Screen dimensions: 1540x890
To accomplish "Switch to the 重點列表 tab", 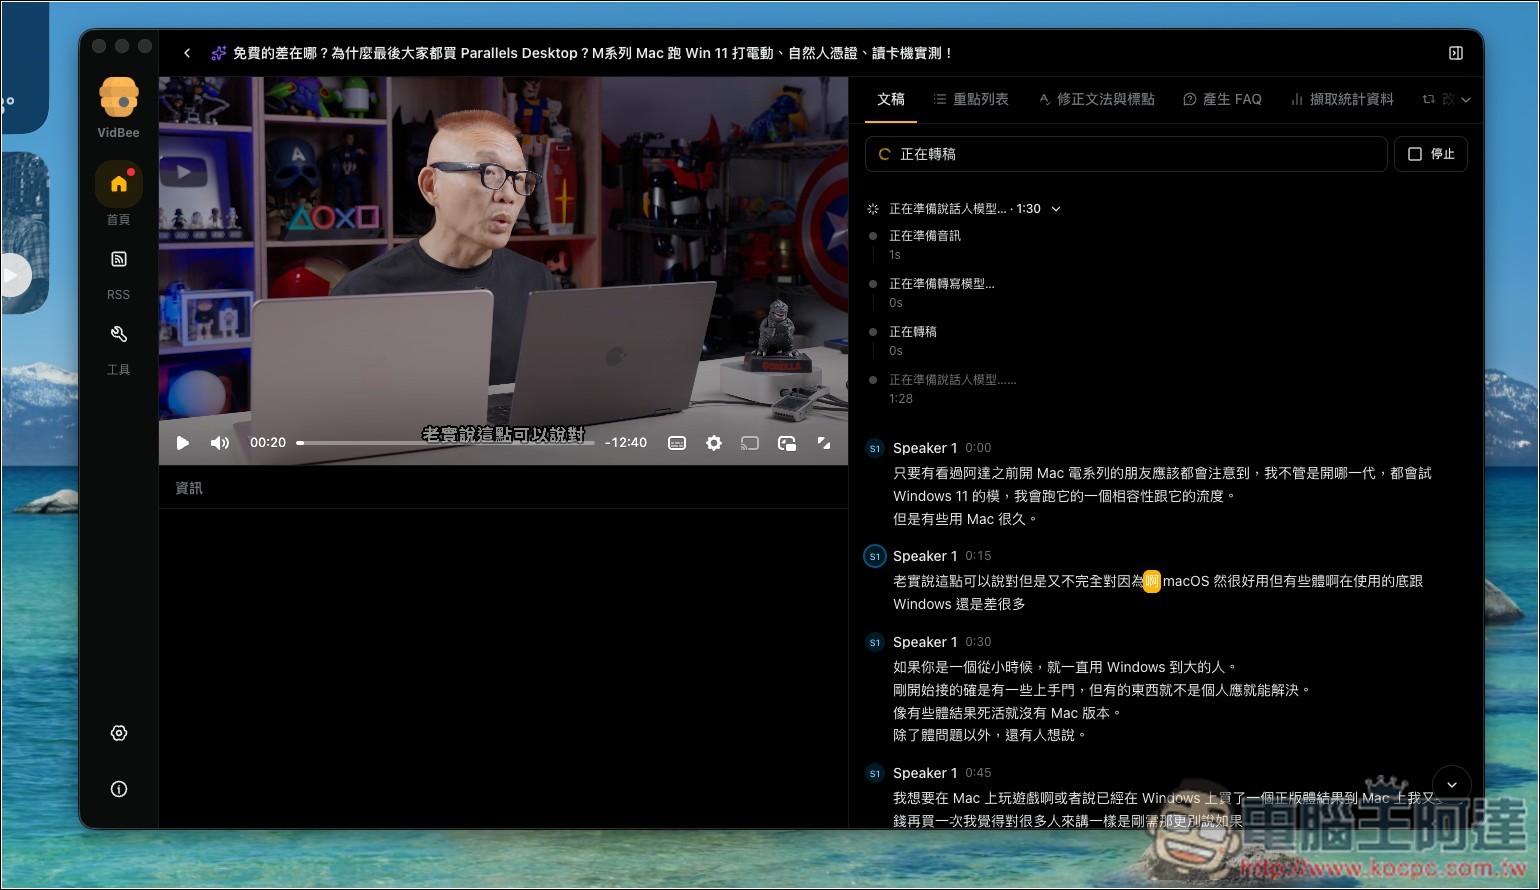I will point(971,99).
